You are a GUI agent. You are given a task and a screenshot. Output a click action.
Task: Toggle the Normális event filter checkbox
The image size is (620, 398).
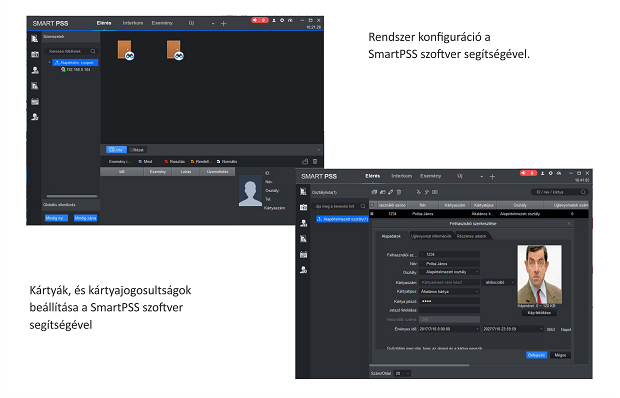click(218, 162)
